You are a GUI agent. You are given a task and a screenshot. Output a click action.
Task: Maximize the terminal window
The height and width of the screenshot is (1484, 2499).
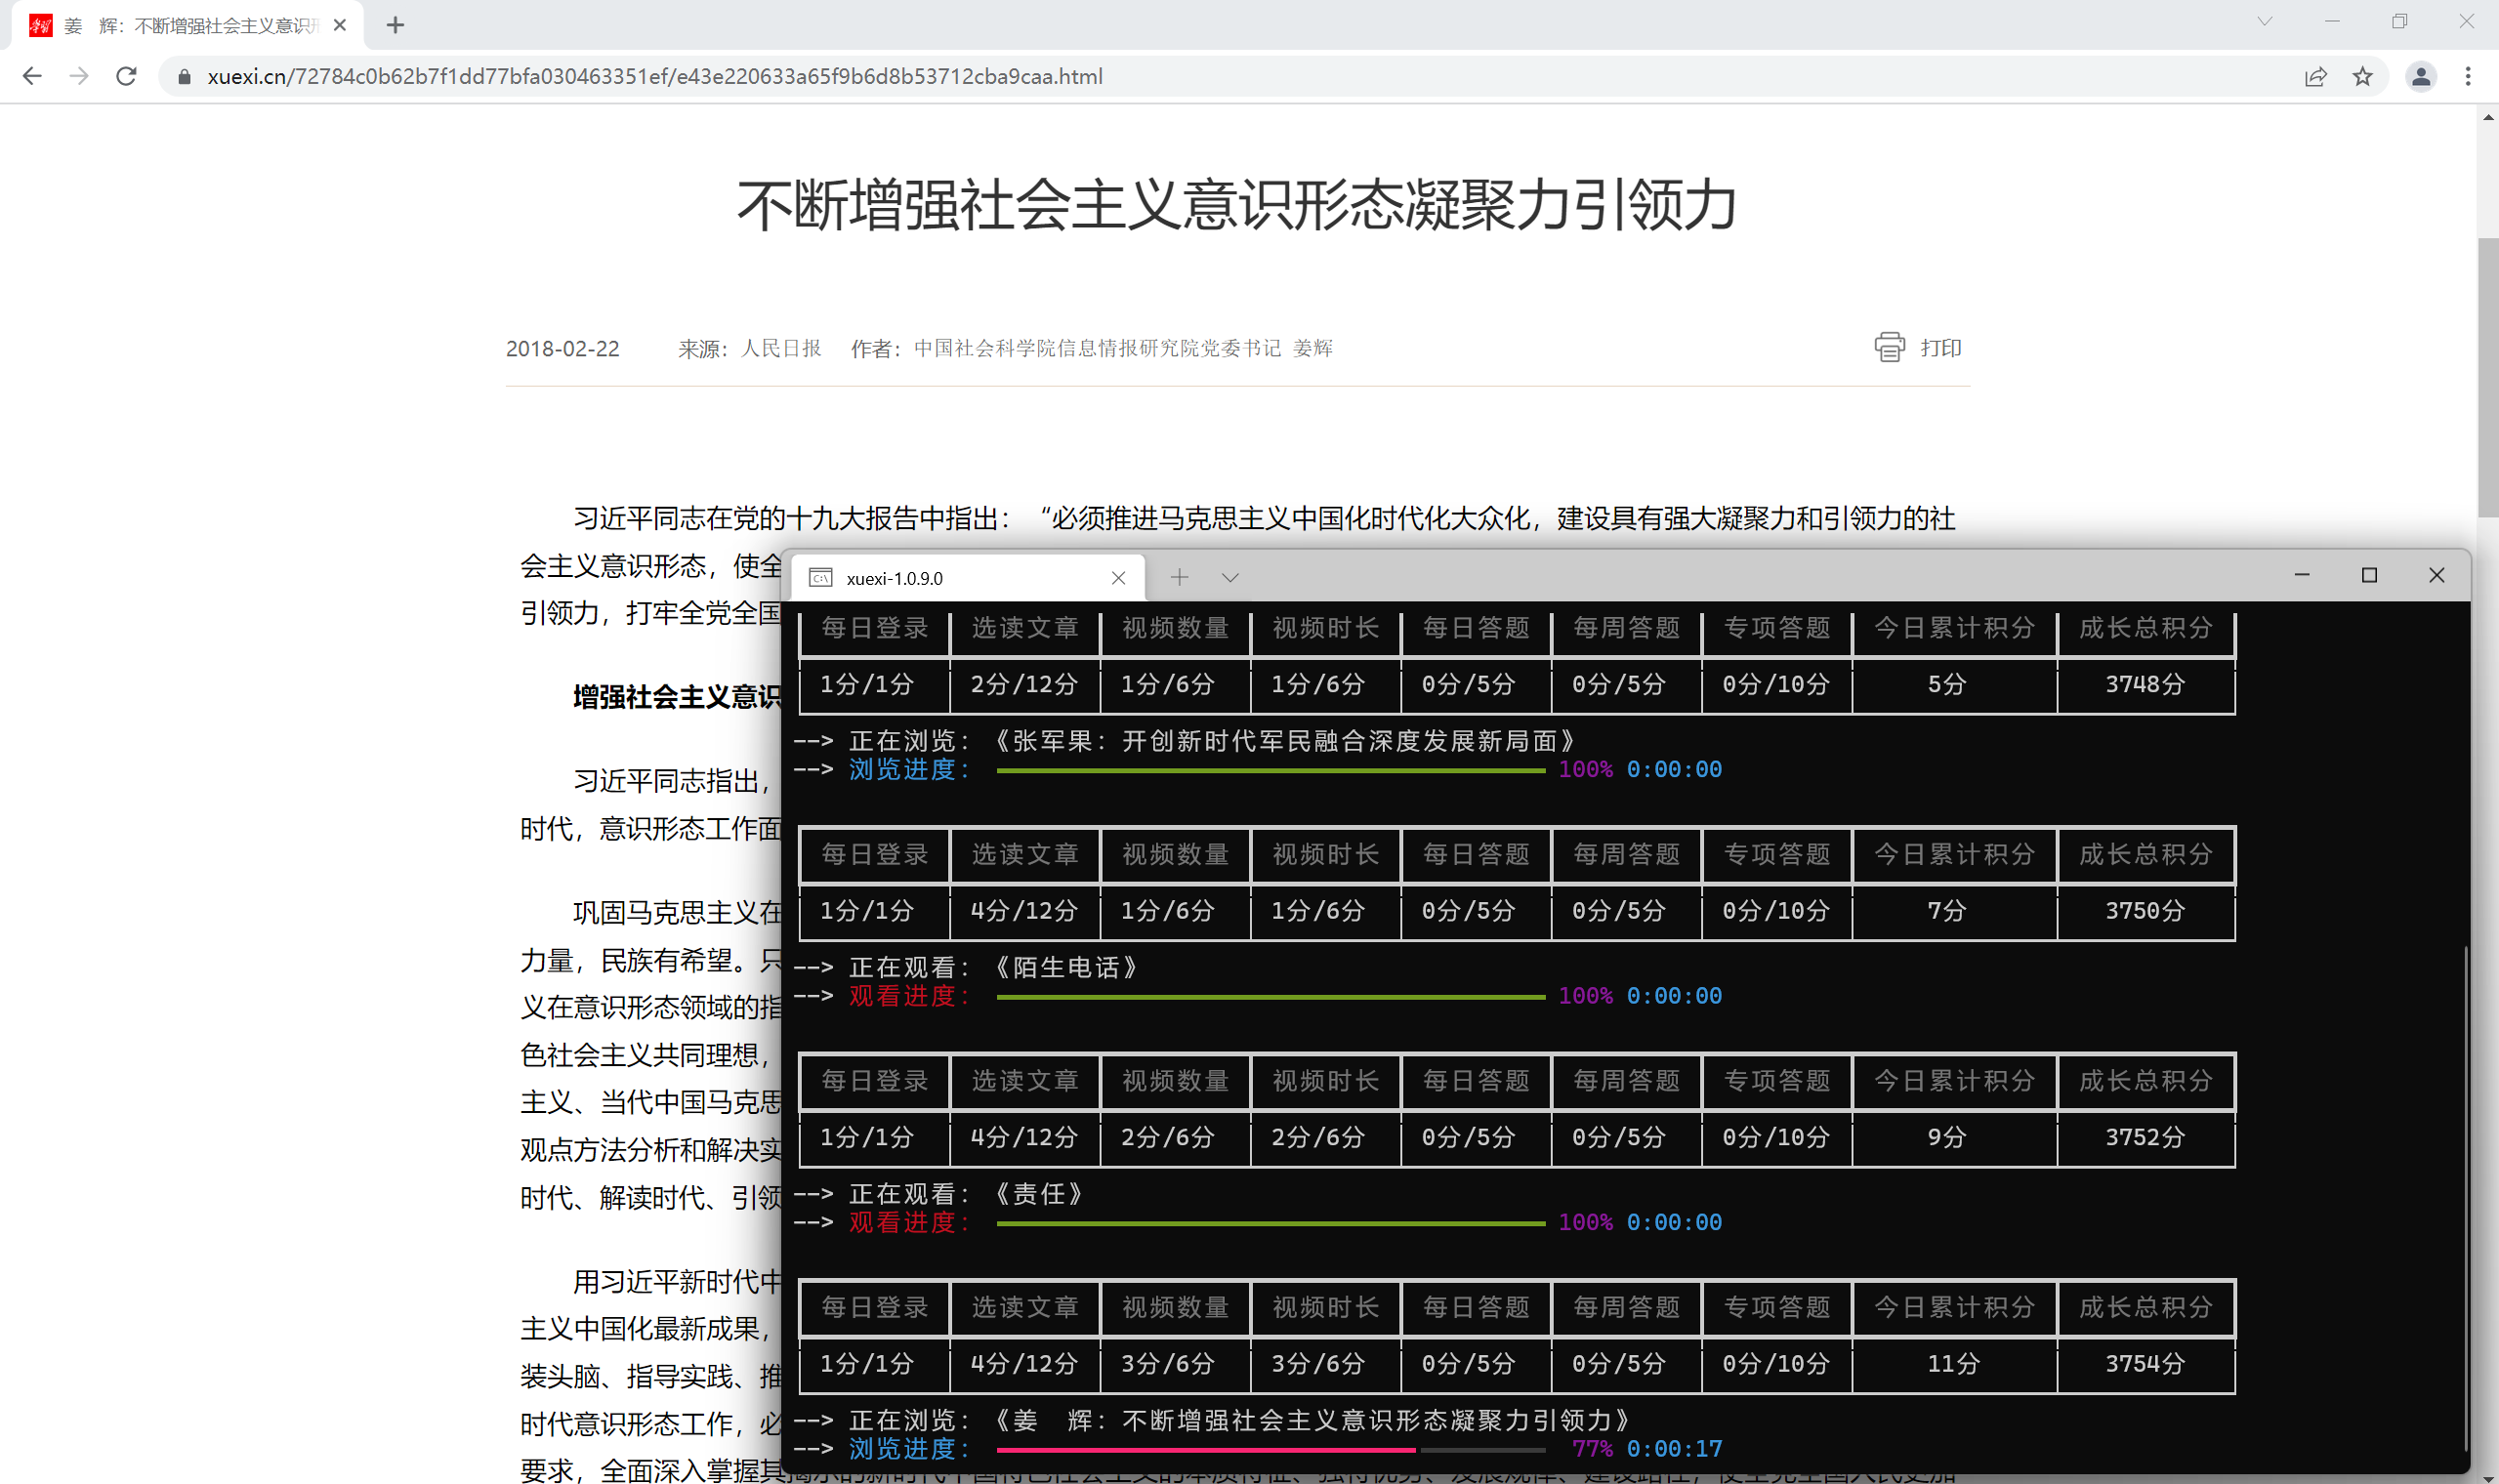[2368, 575]
